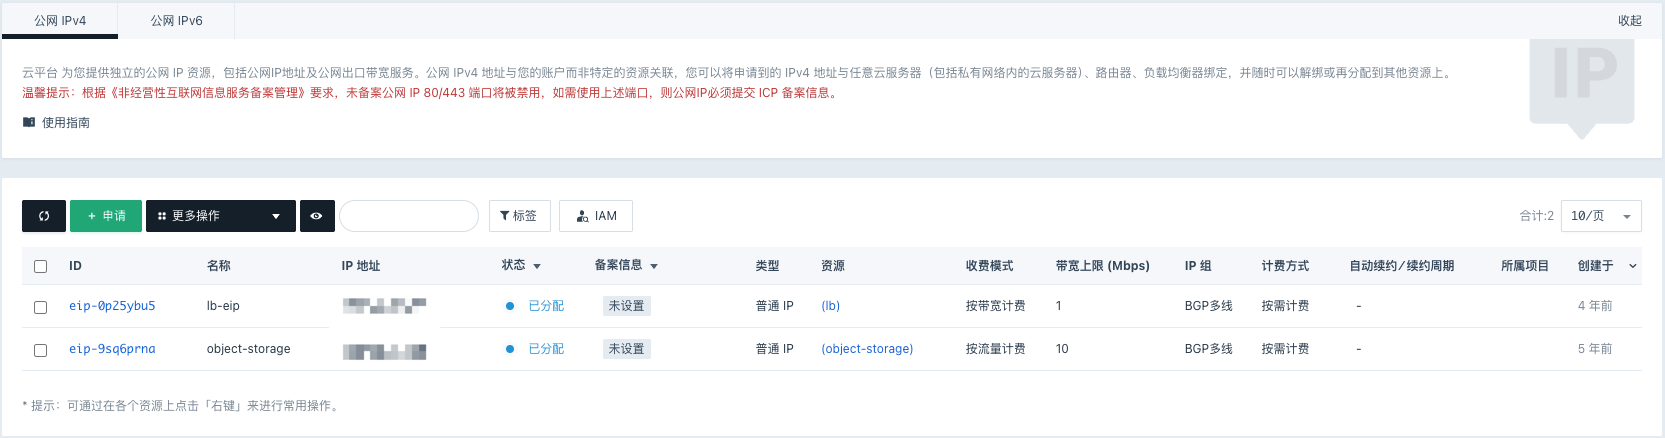Click the 收费模式 column header
This screenshot has width=1665, height=438.
(990, 266)
